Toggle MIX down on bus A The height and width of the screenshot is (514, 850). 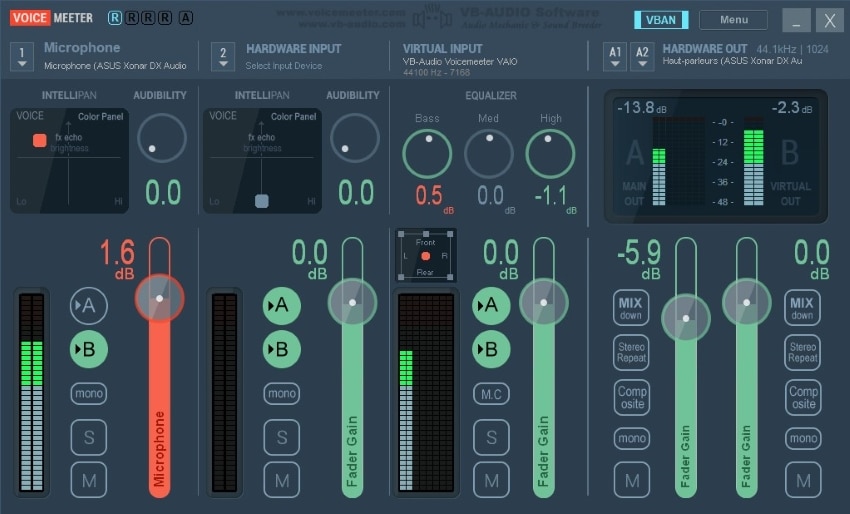pos(631,308)
